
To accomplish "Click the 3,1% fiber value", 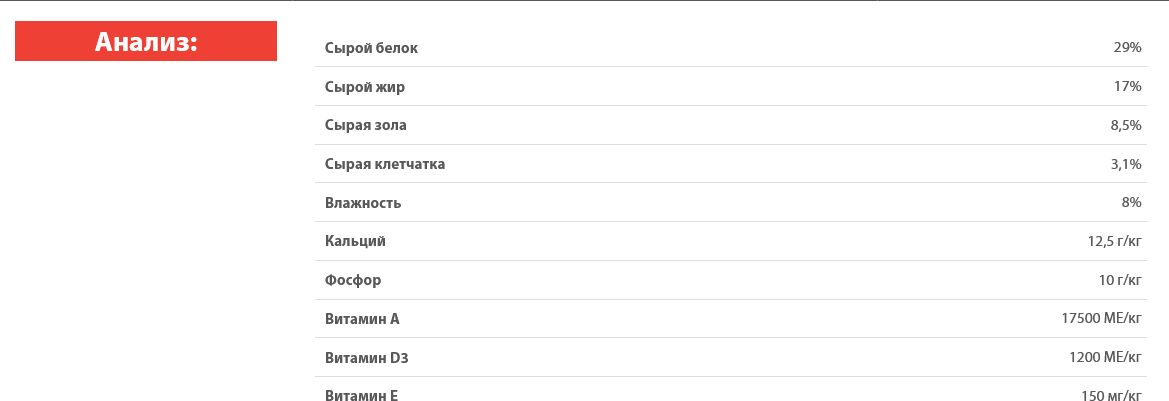I will (1126, 164).
